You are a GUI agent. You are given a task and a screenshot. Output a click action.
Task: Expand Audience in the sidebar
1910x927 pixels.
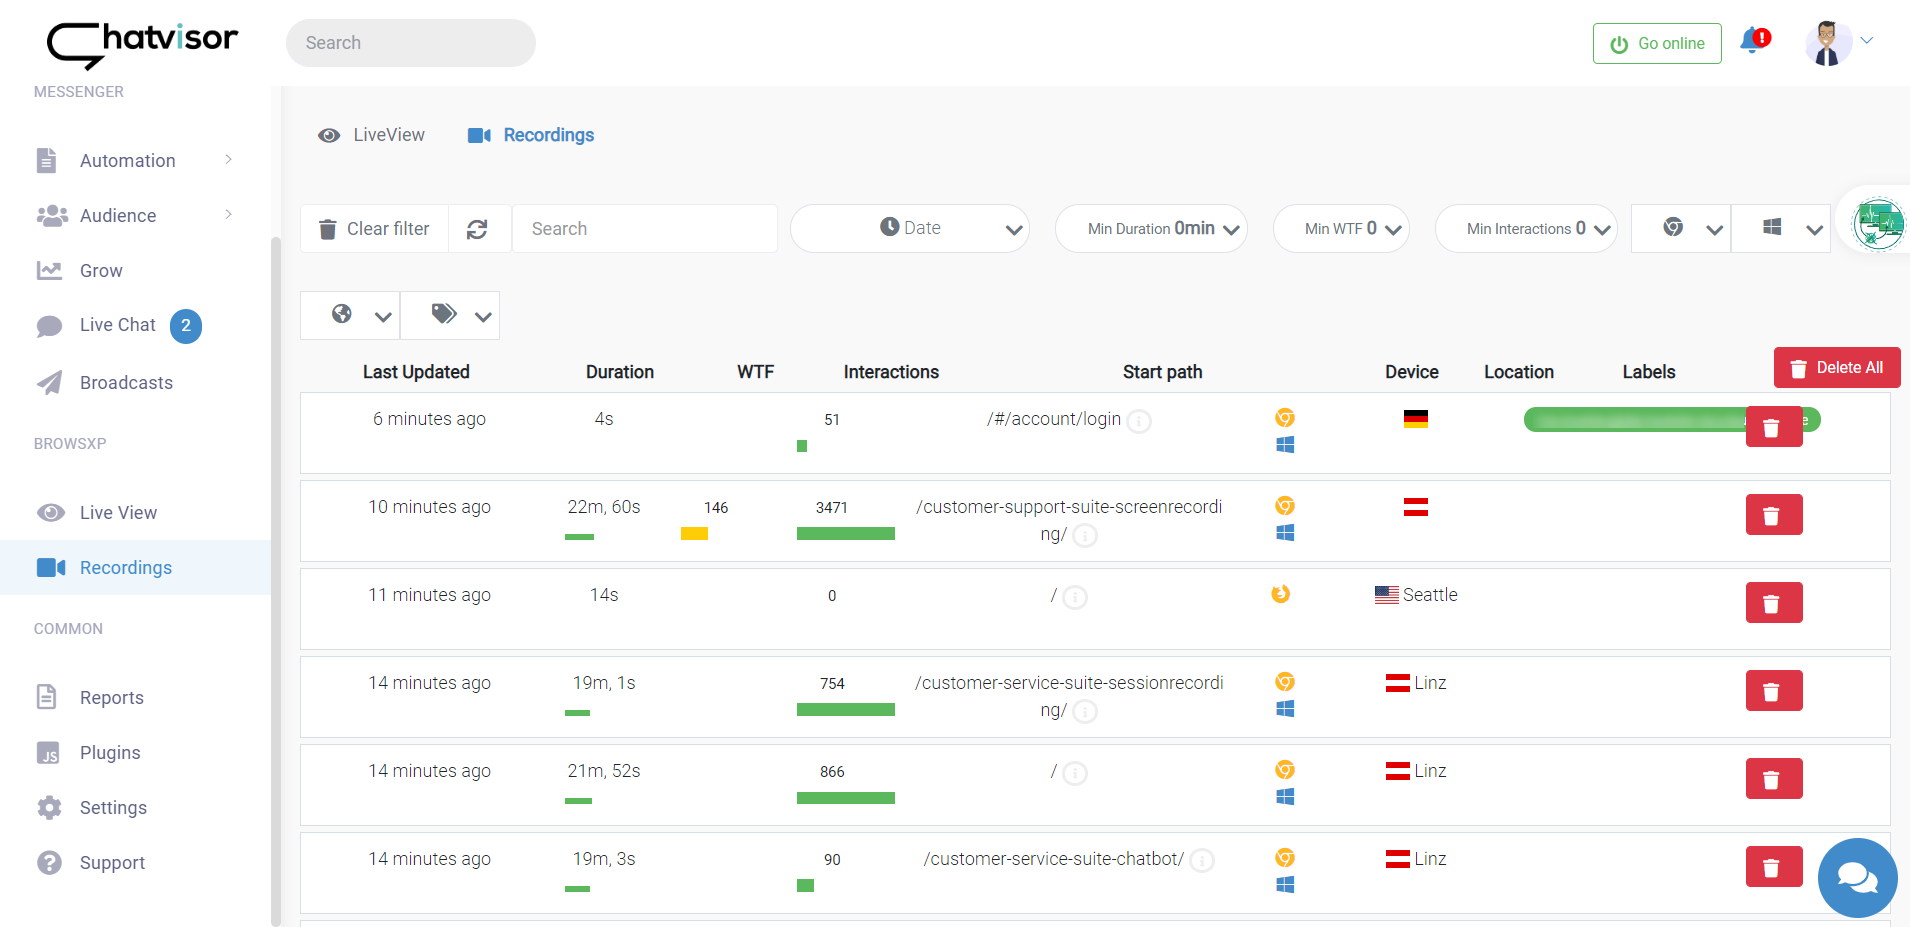click(x=135, y=216)
